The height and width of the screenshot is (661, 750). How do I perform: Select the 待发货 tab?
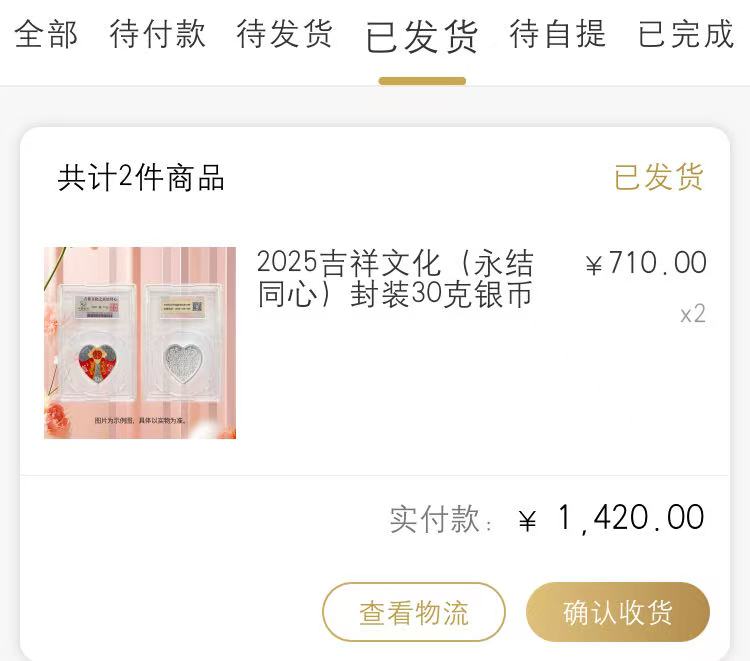click(x=285, y=34)
